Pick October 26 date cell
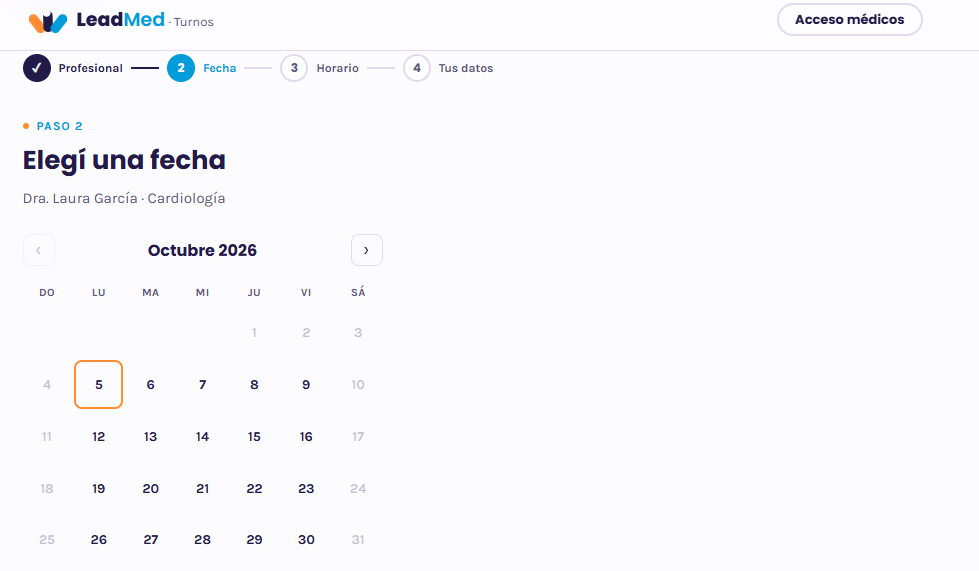Viewport: 979px width, 571px height. (x=99, y=540)
